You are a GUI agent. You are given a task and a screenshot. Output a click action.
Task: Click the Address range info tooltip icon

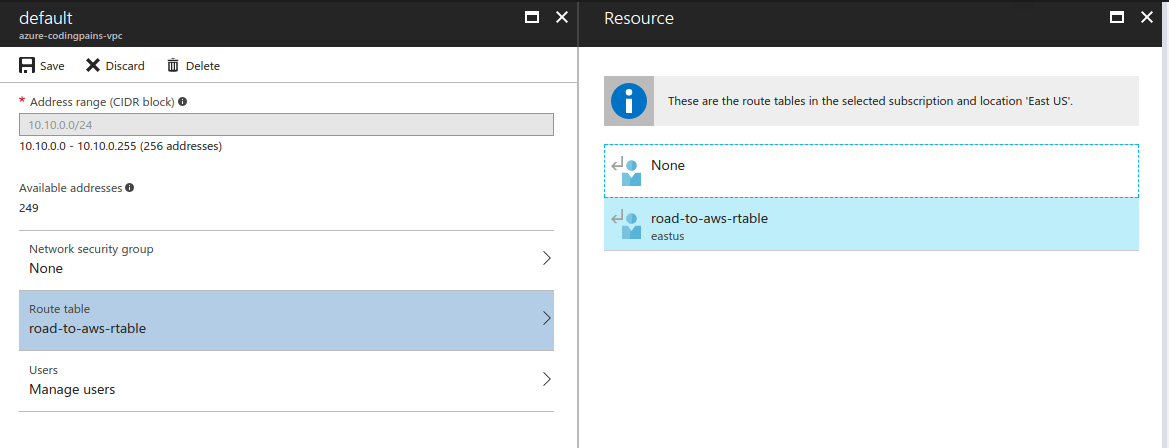pos(183,101)
